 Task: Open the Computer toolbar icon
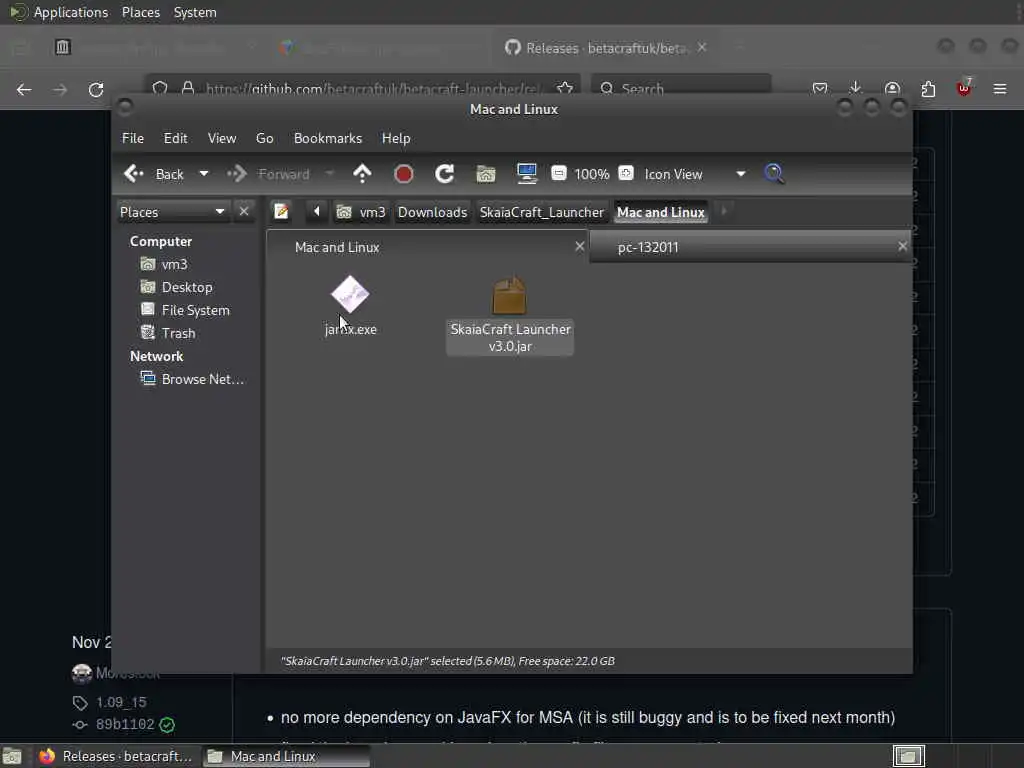[526, 174]
